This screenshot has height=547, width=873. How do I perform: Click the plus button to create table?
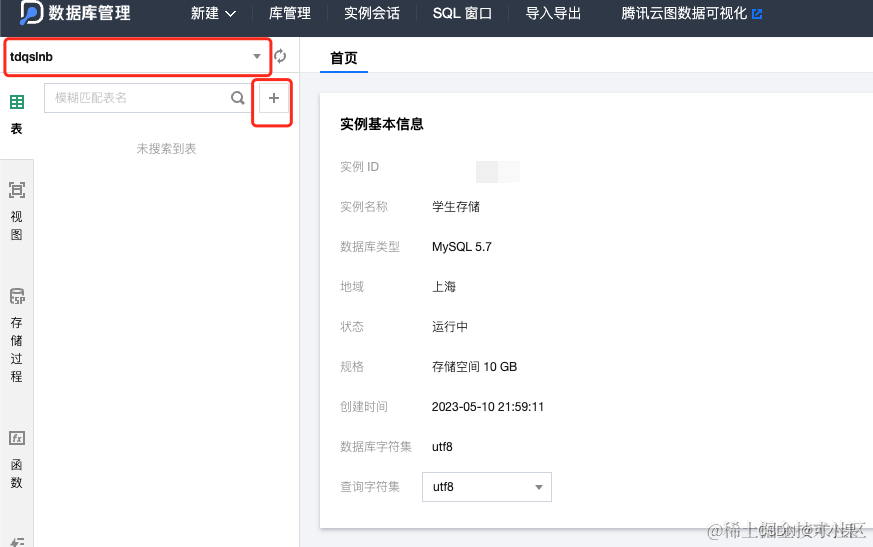click(x=273, y=98)
